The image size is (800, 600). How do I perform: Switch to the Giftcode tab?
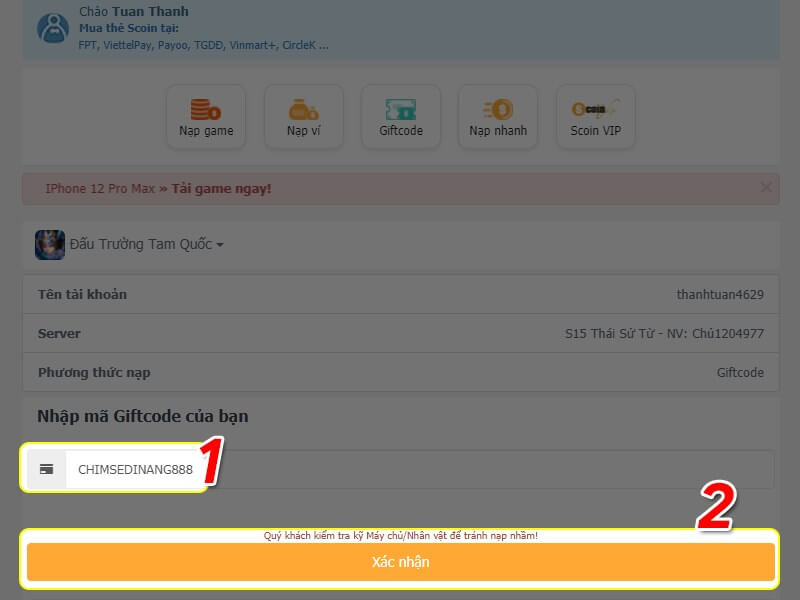400,116
